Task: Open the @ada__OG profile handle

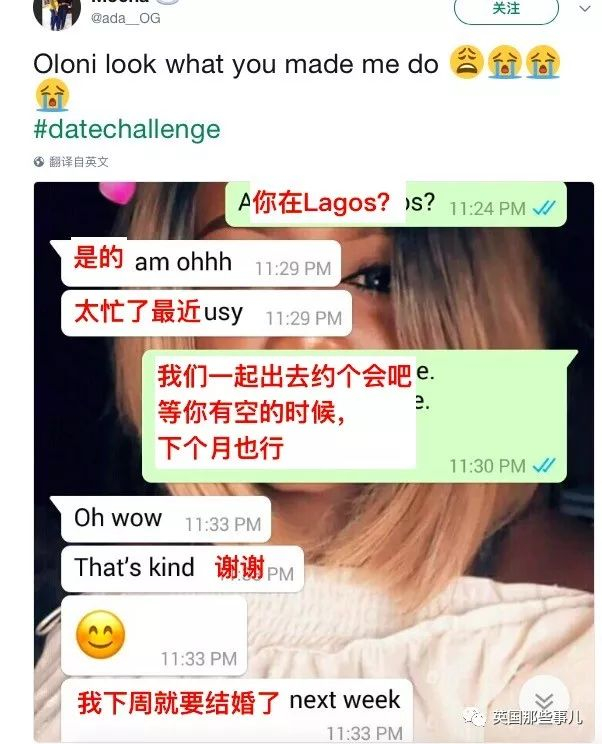Action: (126, 18)
